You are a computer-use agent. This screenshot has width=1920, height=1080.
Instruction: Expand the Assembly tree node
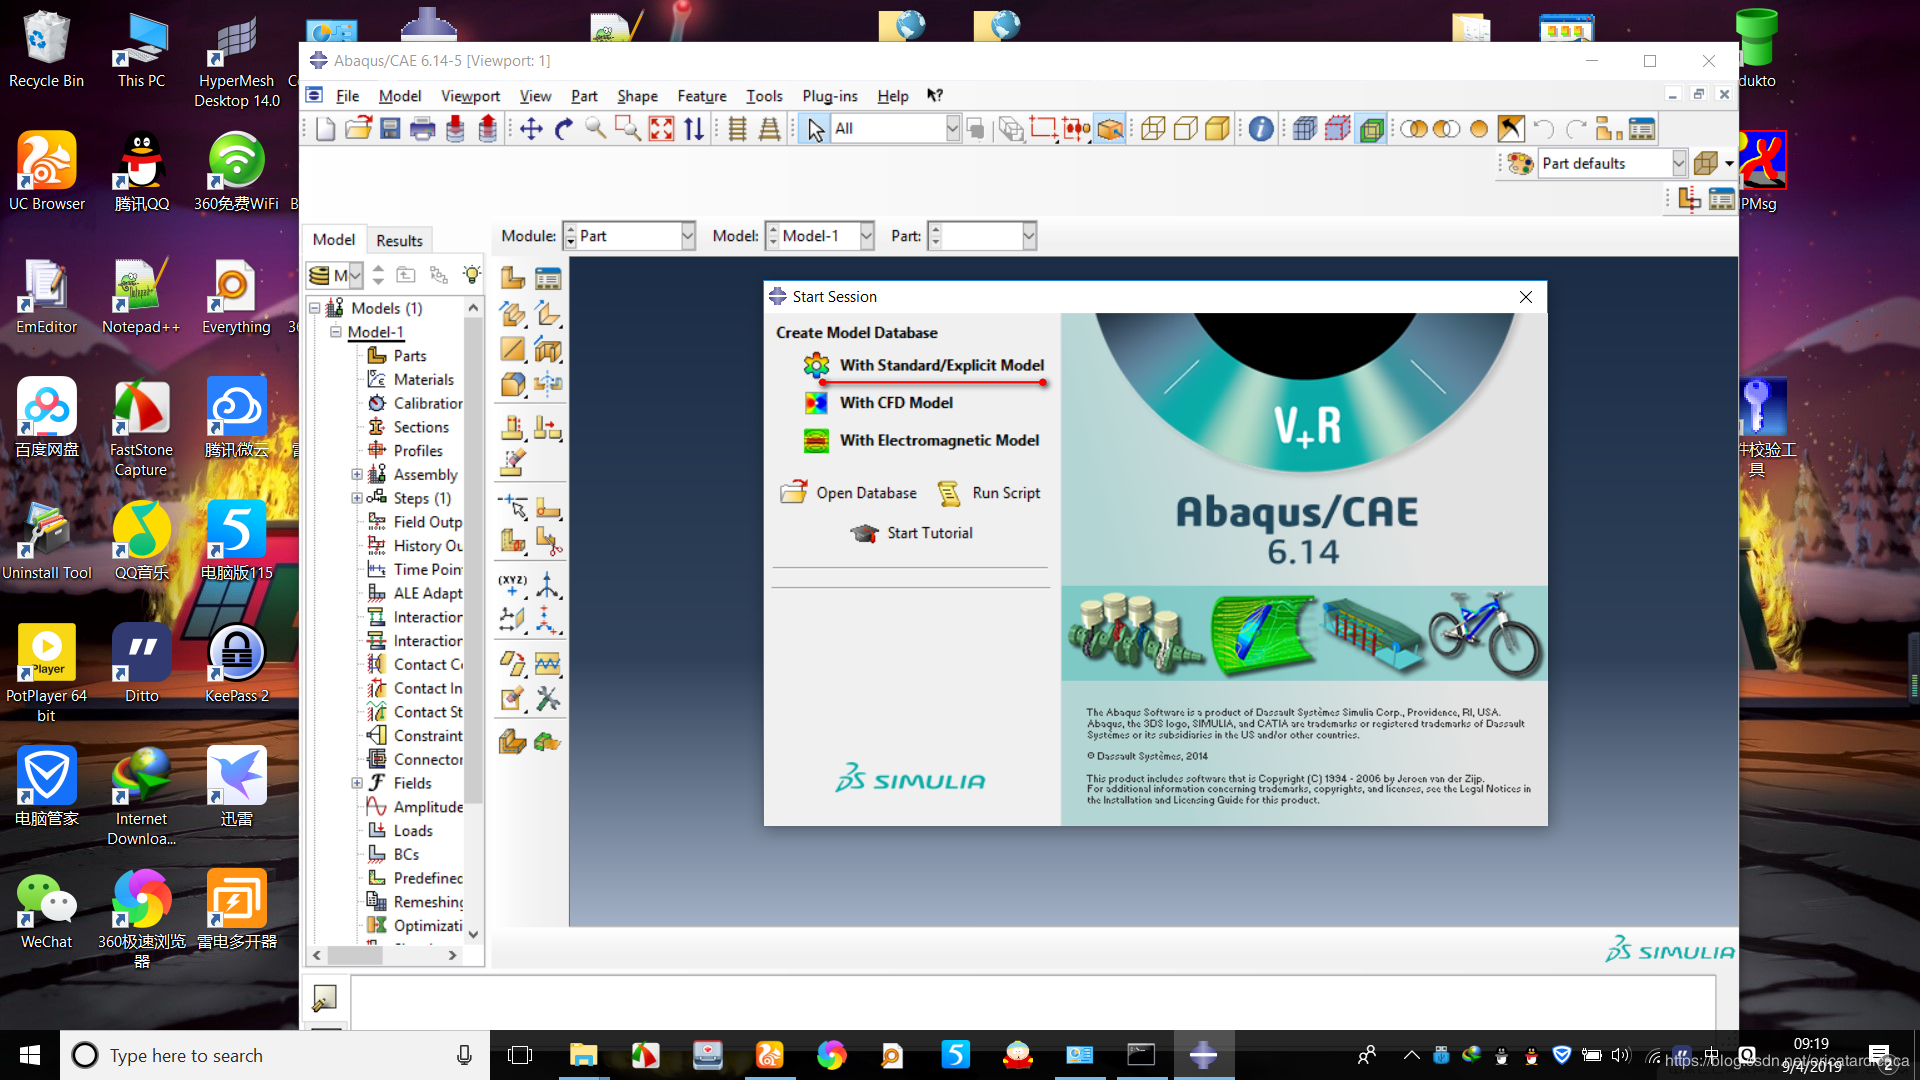(357, 474)
